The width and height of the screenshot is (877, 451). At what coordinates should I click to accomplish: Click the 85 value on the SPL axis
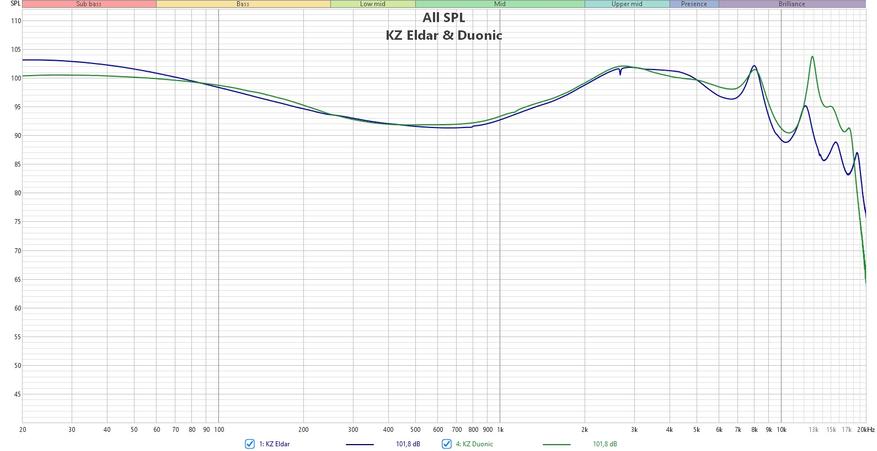[16, 165]
